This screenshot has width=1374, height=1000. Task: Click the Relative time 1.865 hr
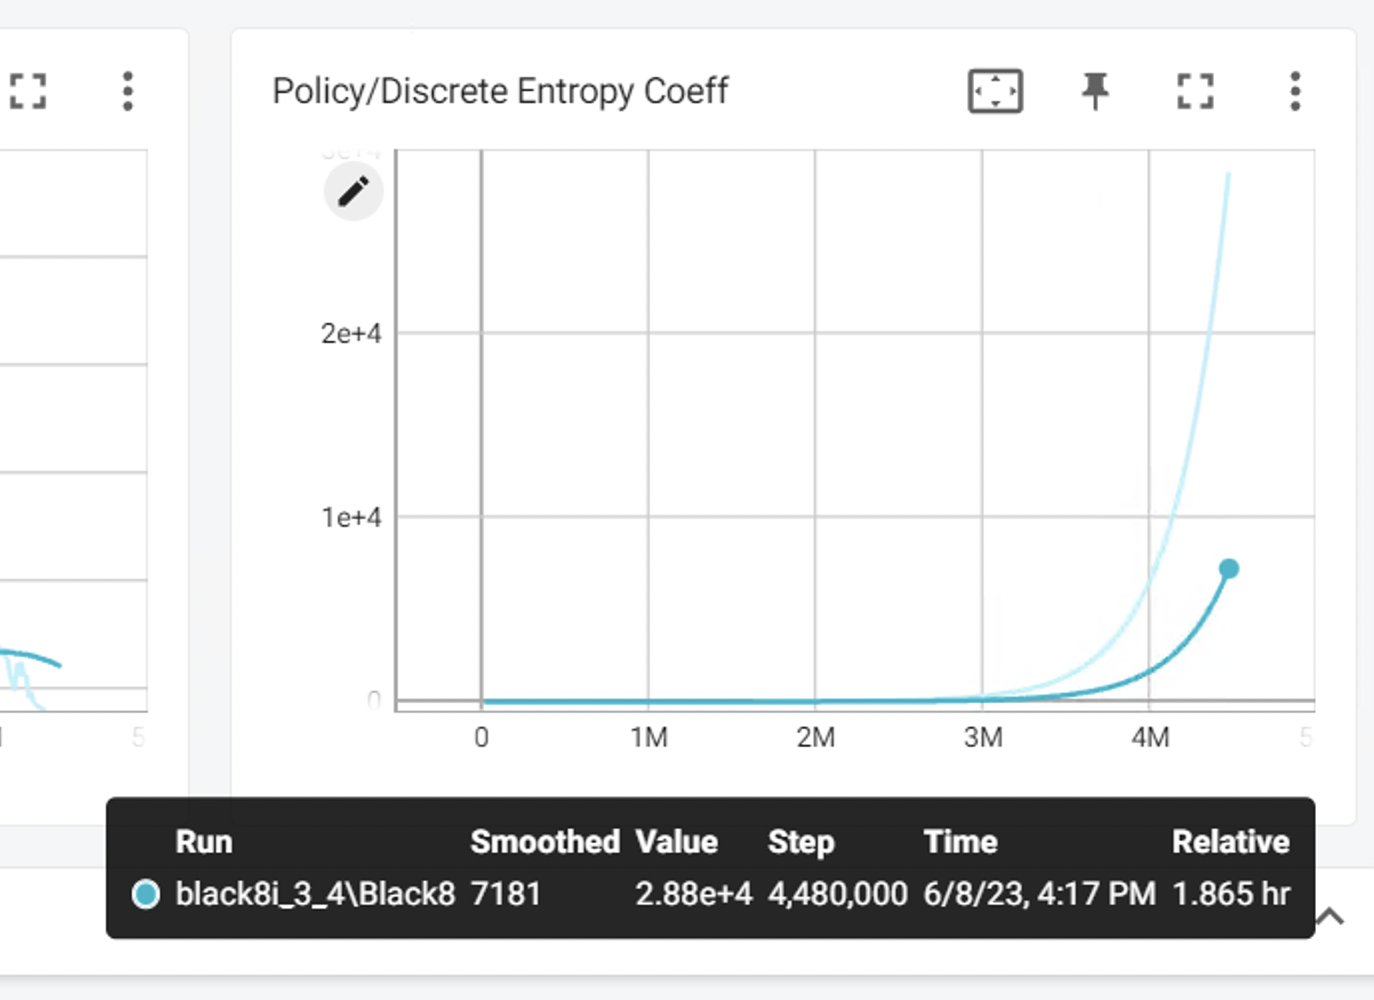point(1232,893)
